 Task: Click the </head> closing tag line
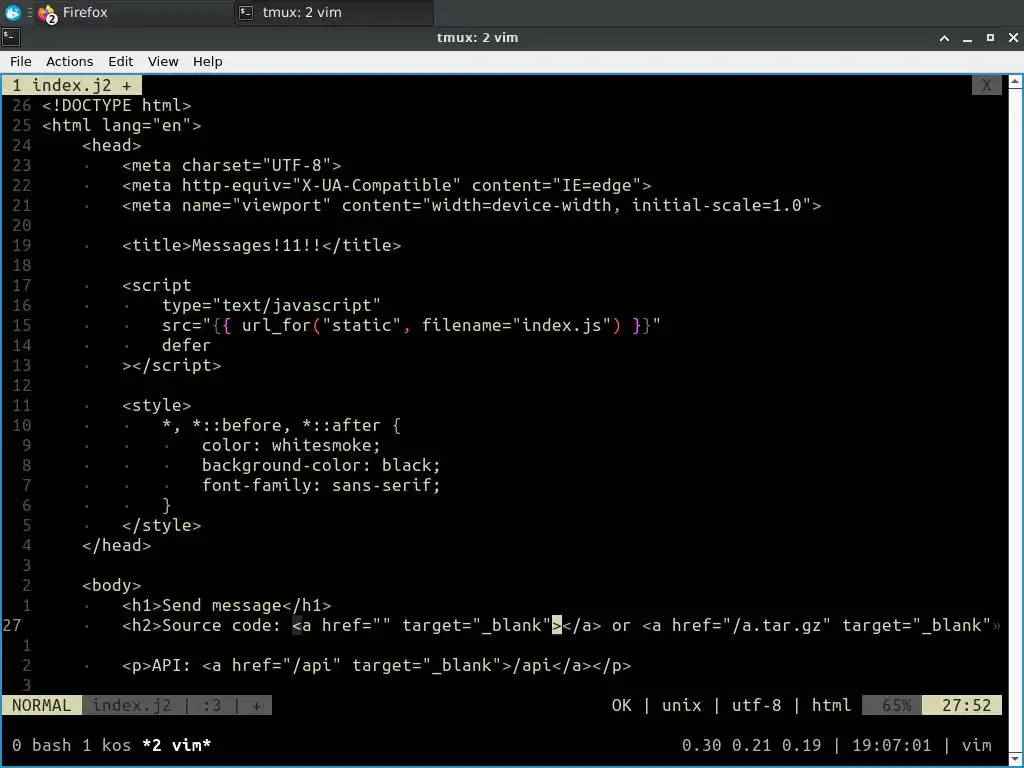116,545
